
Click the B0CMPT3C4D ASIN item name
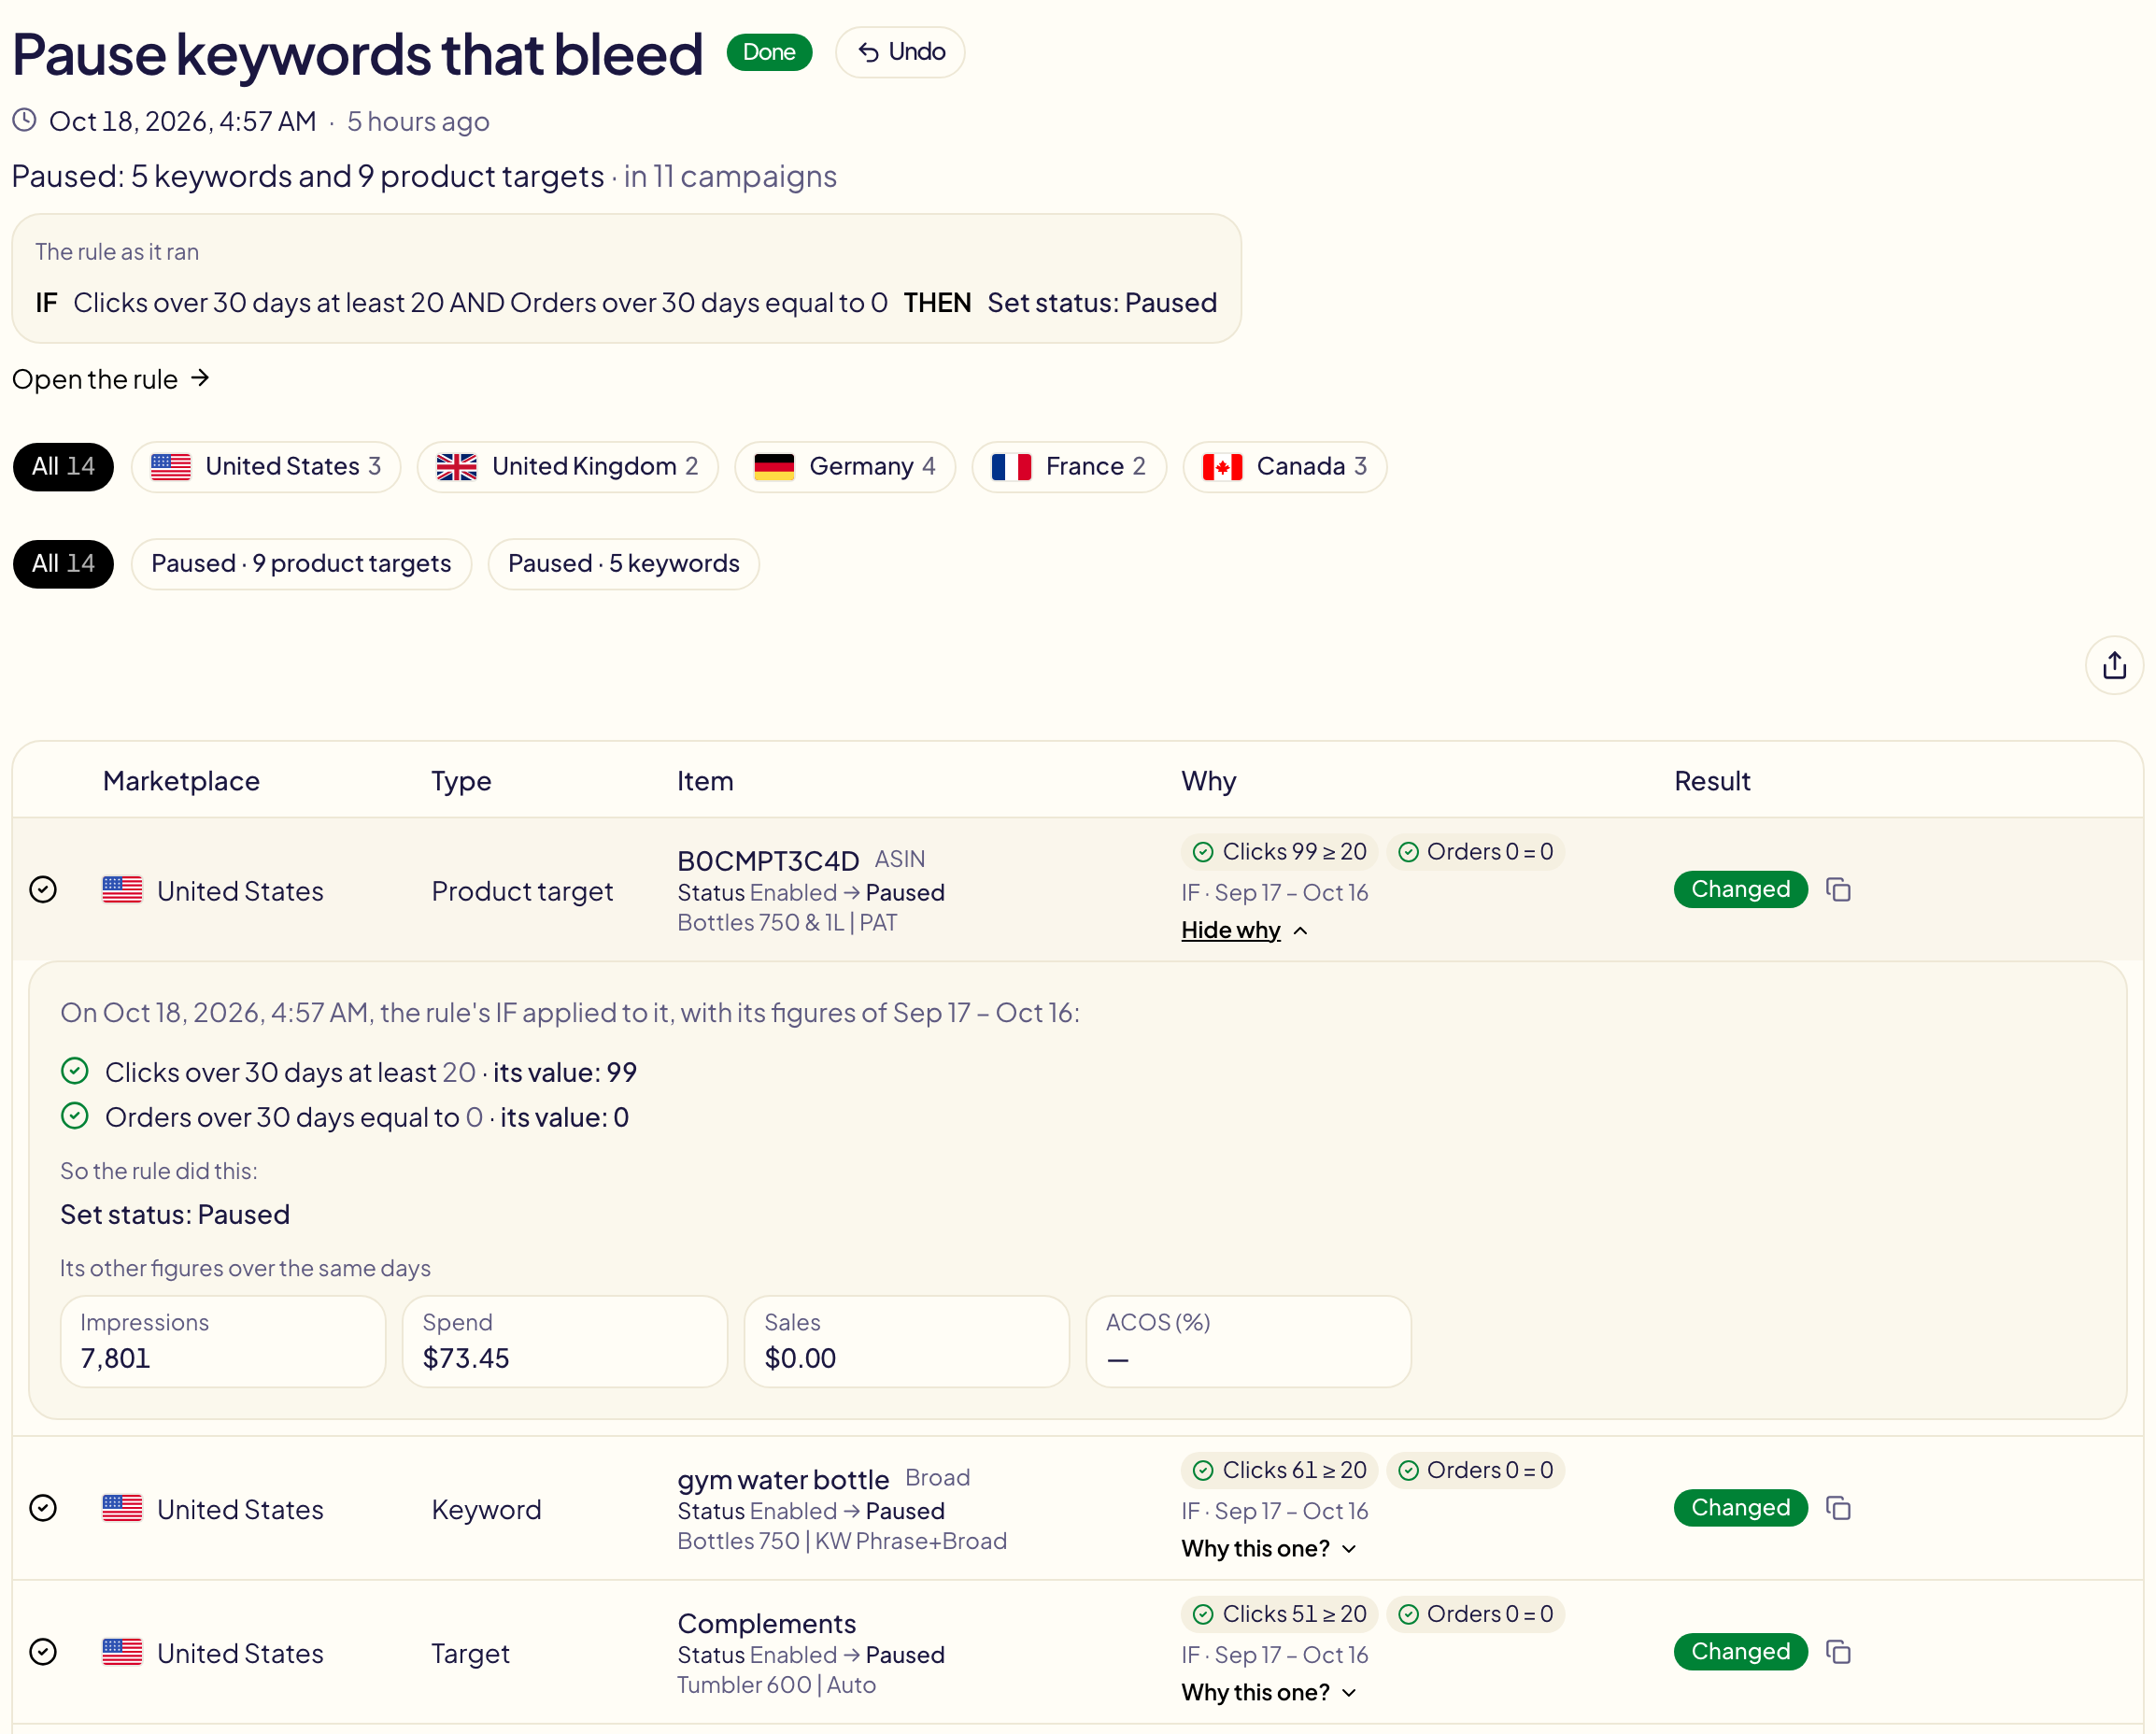[768, 860]
